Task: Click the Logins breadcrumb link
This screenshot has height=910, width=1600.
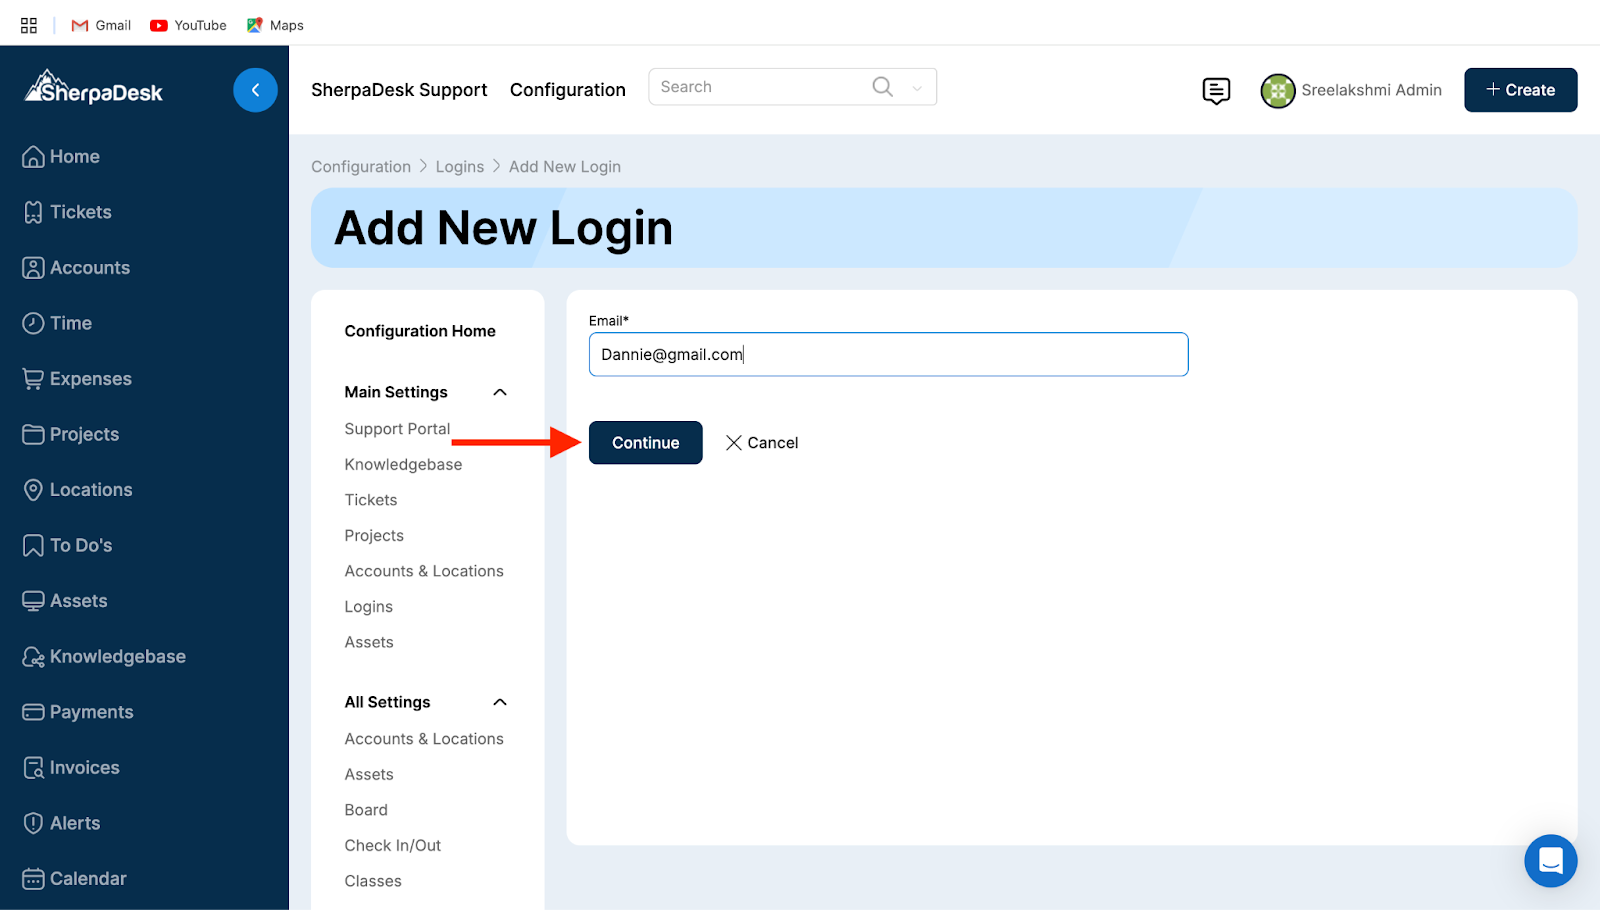Action: [459, 167]
